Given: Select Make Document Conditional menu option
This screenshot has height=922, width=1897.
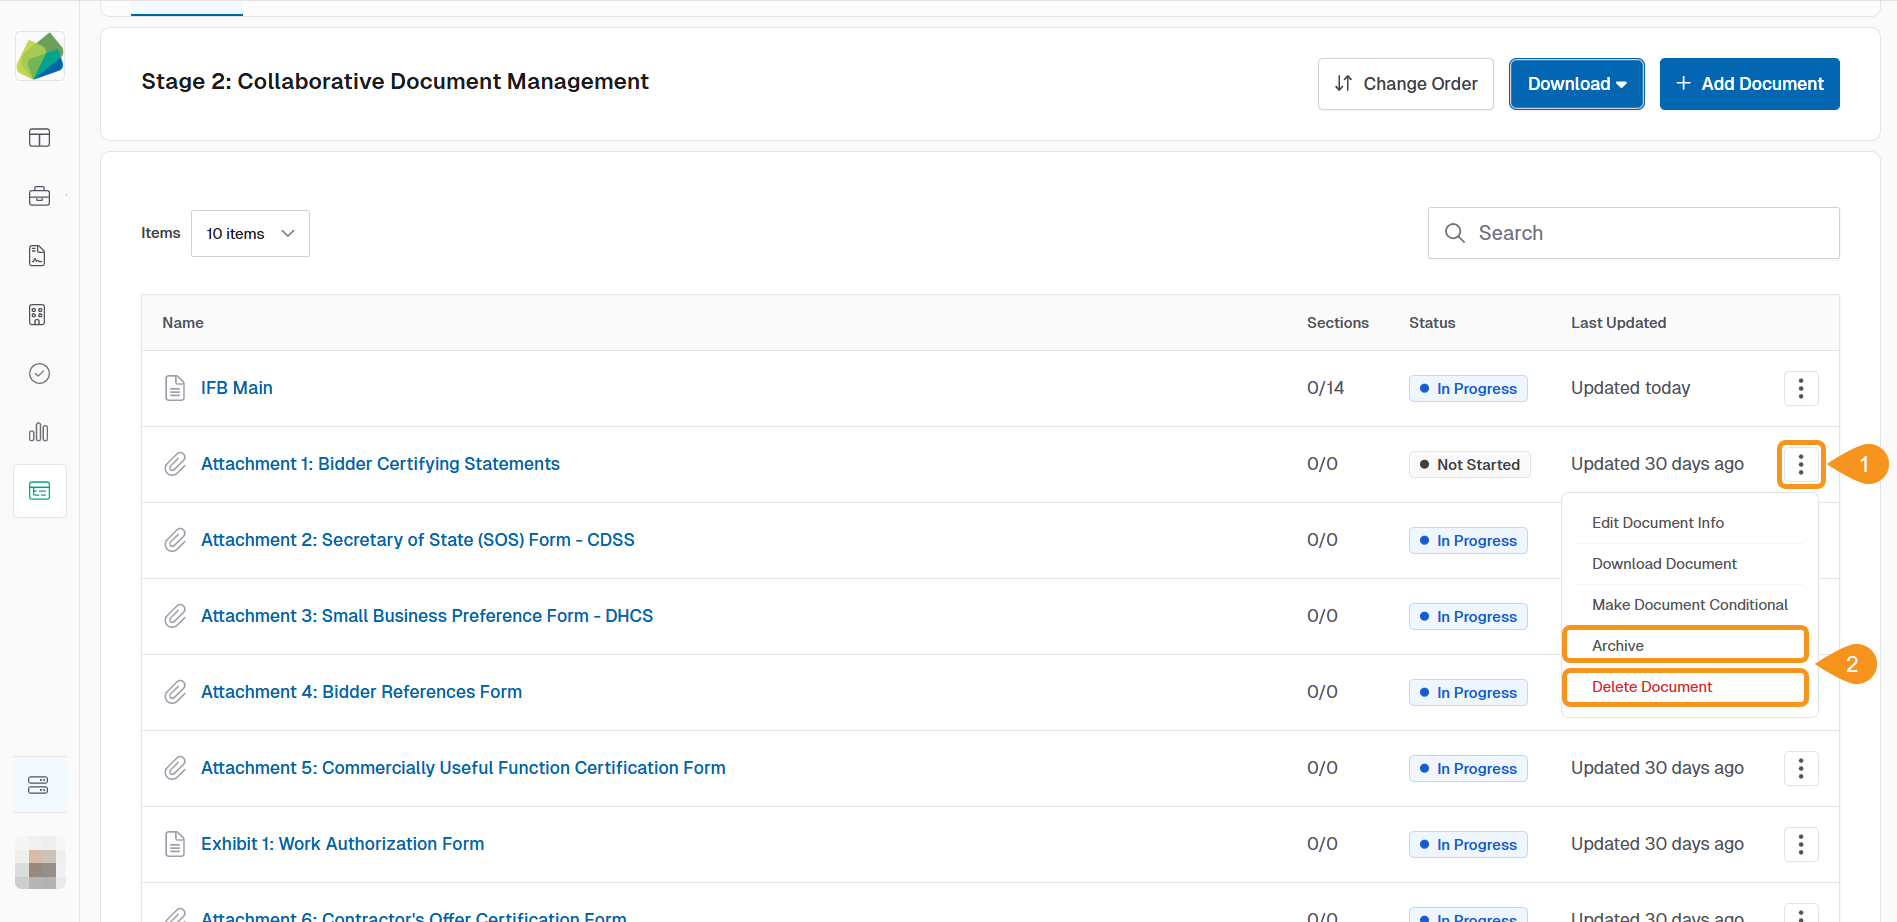Looking at the screenshot, I should (x=1689, y=605).
